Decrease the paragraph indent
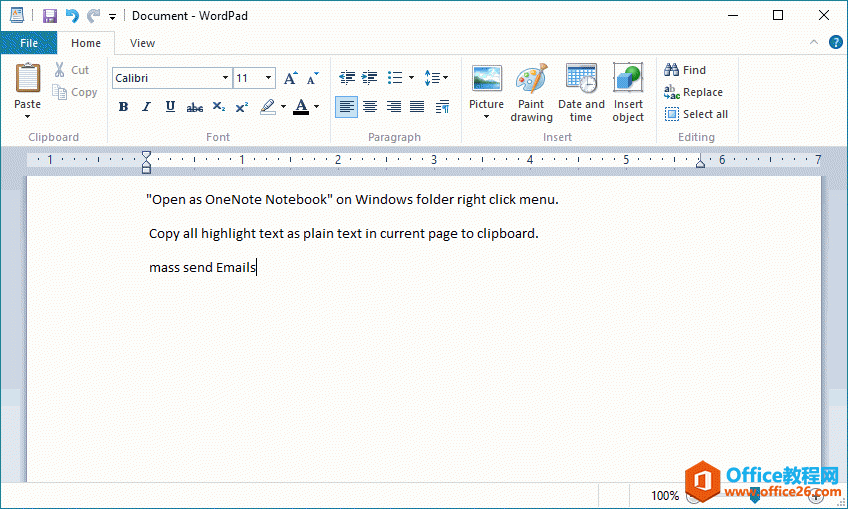Viewport: 848px width, 509px height. [x=347, y=78]
